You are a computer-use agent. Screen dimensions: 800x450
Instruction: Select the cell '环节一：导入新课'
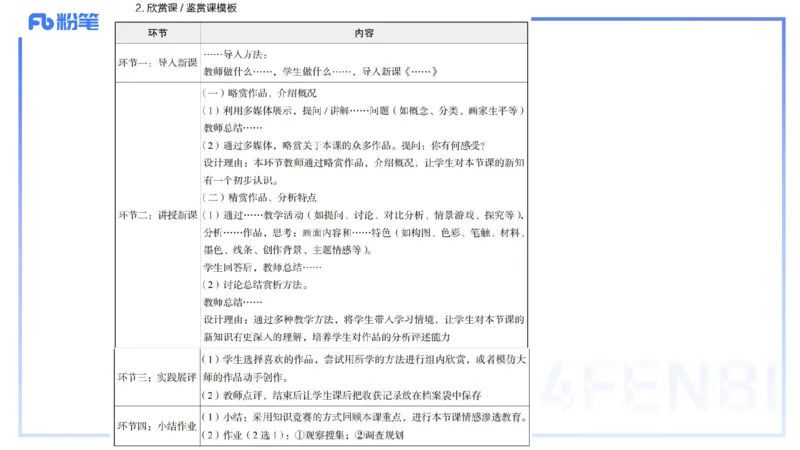coord(158,63)
